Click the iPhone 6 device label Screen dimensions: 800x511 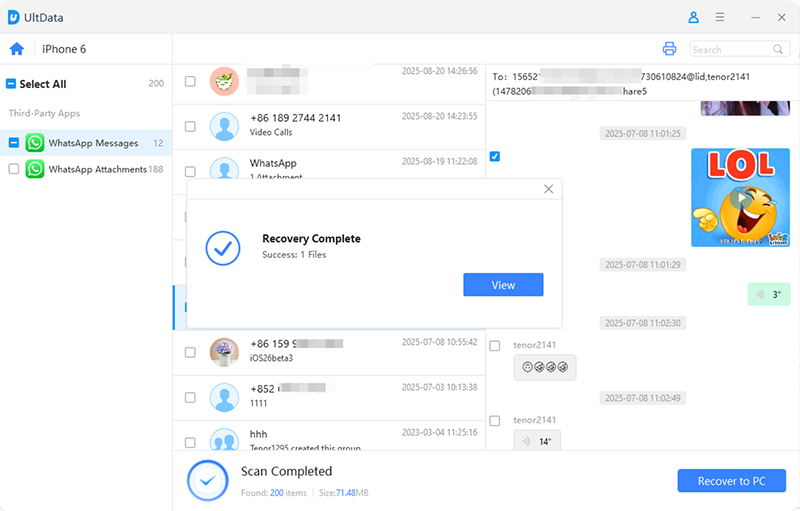click(64, 49)
